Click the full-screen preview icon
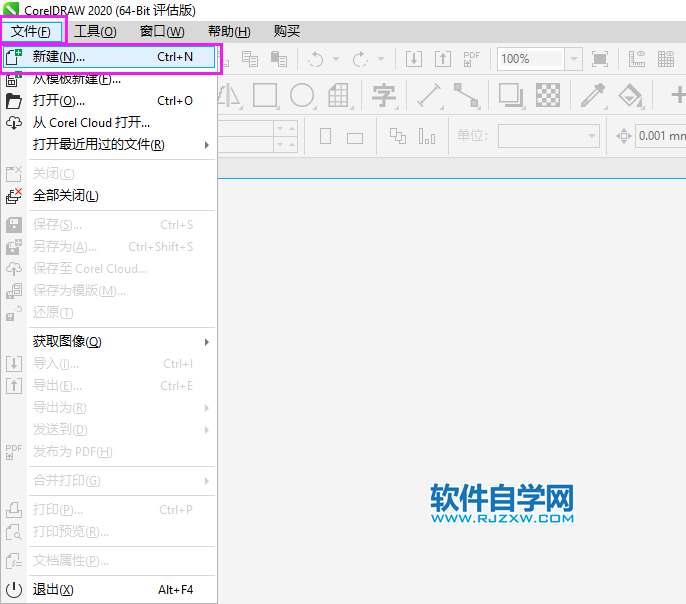Screen dimensions: 686x604 (x=600, y=59)
